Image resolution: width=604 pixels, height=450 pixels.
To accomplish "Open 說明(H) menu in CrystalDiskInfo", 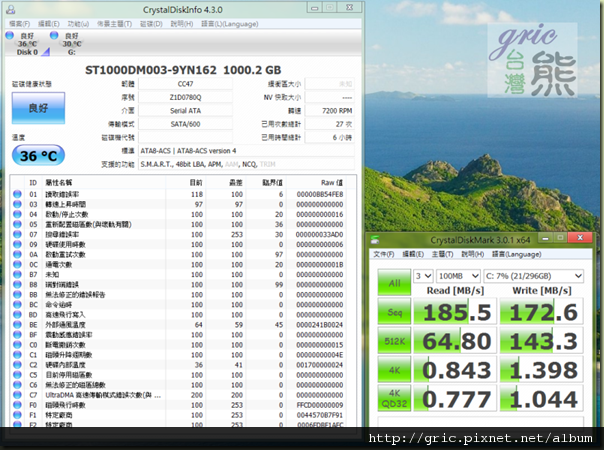I will (x=182, y=24).
